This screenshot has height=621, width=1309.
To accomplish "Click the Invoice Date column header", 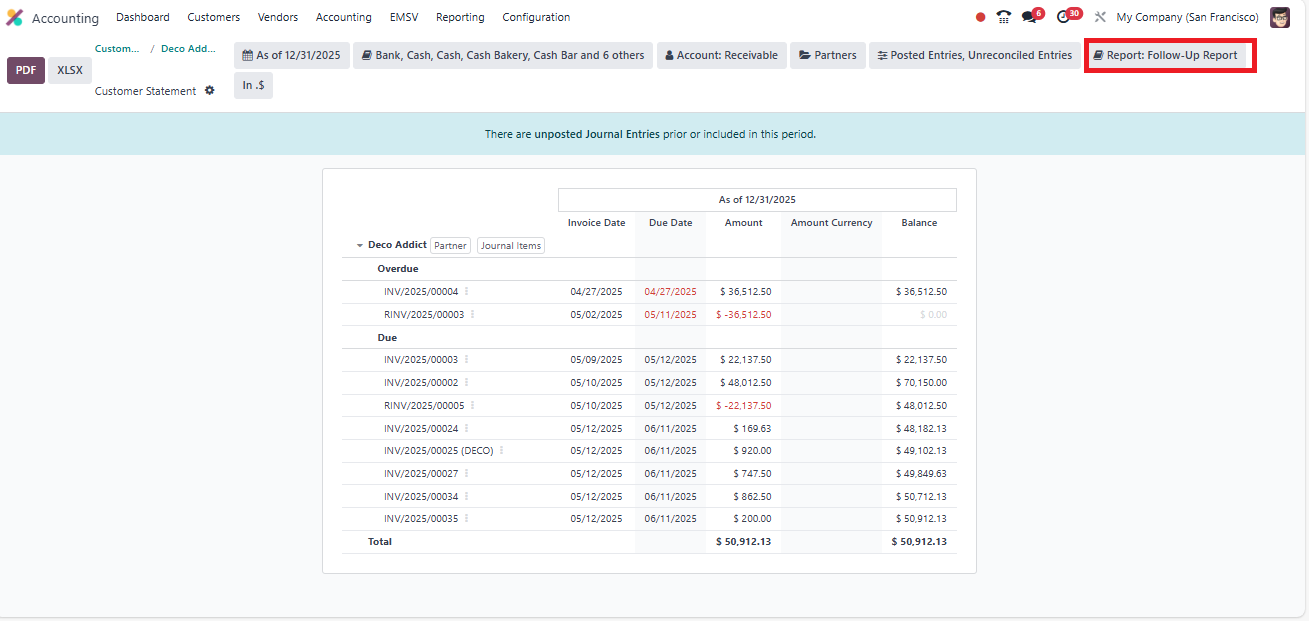I will pyautogui.click(x=597, y=223).
